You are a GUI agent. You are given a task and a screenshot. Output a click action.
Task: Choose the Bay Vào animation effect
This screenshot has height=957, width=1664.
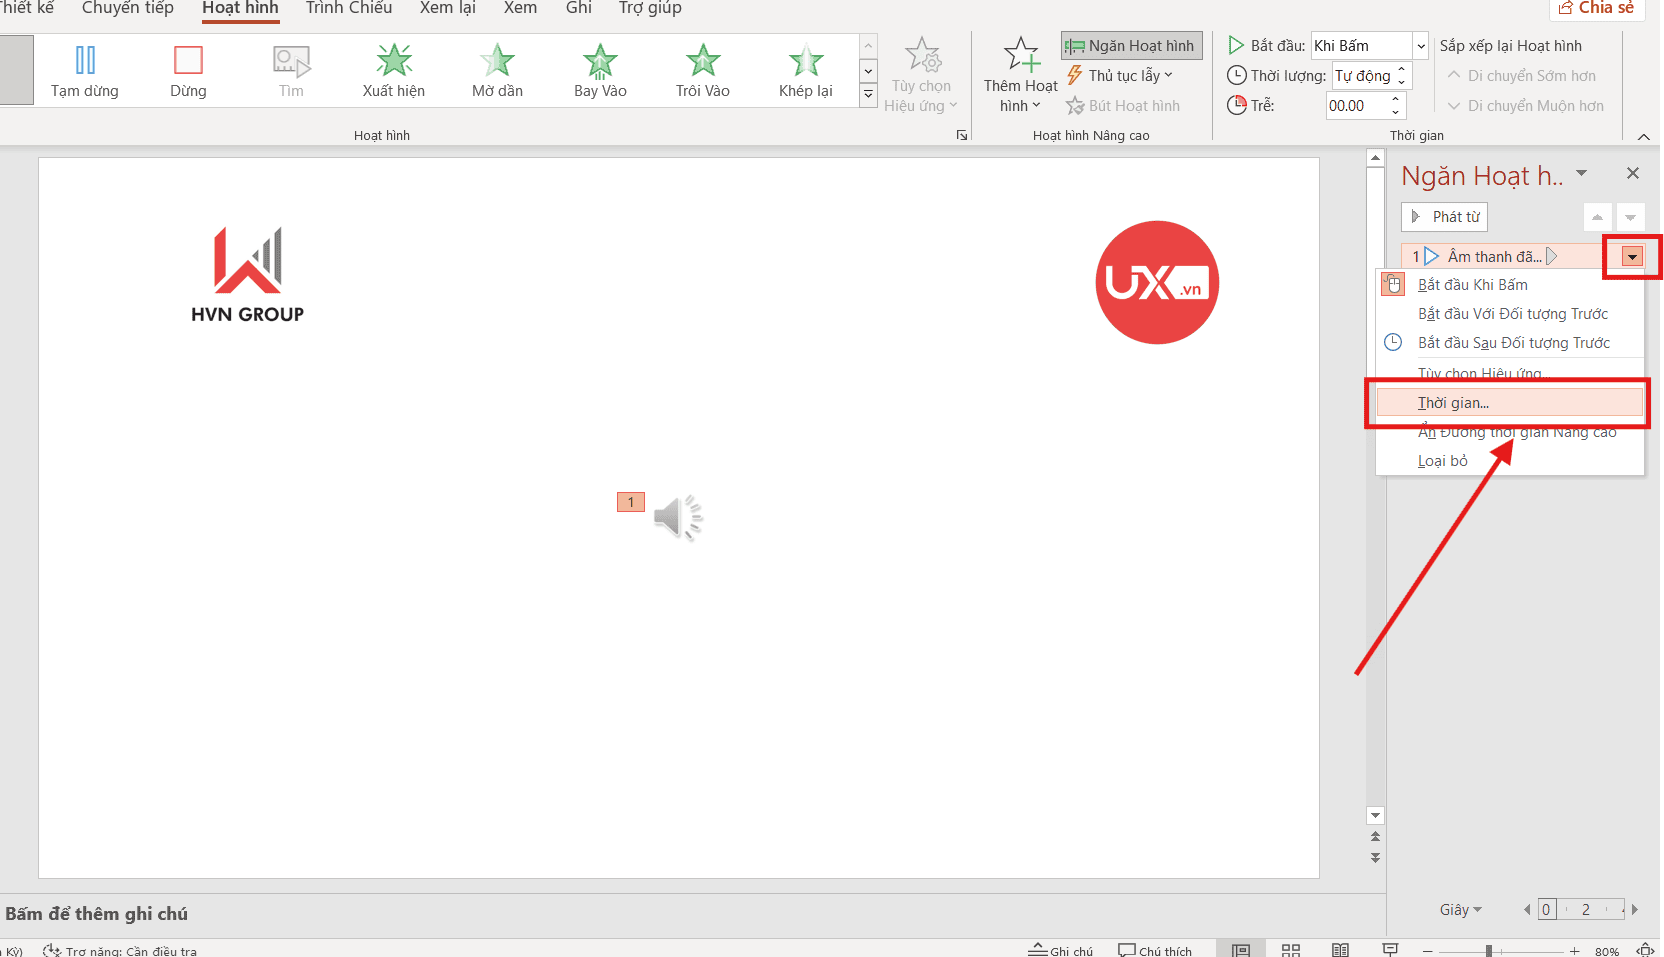tap(600, 70)
